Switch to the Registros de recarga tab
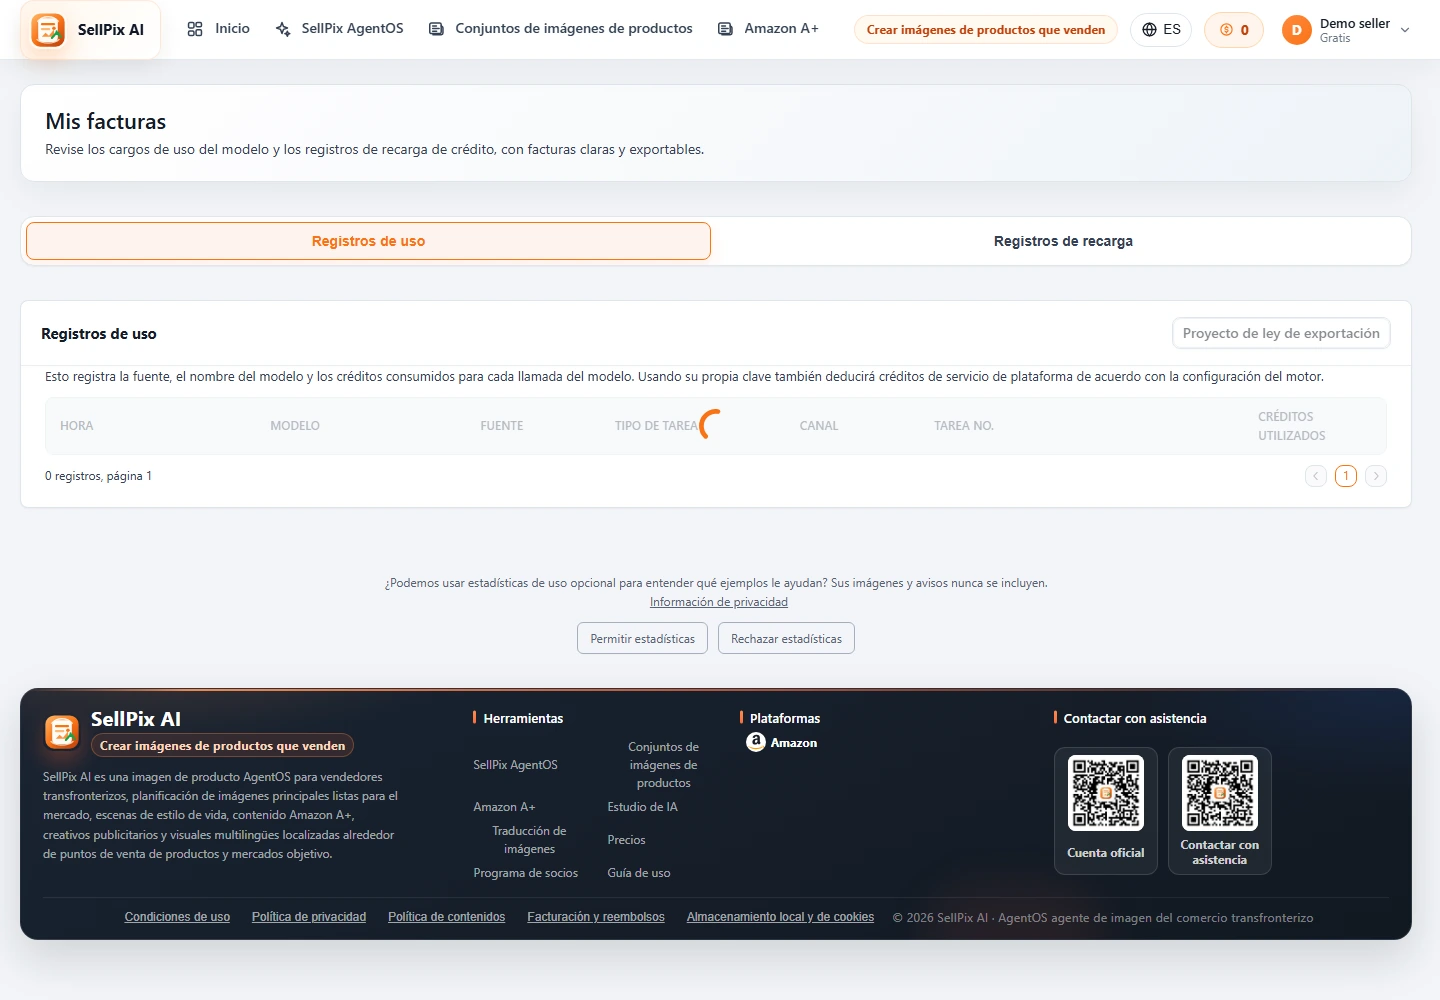The width and height of the screenshot is (1440, 1000). 1063,241
